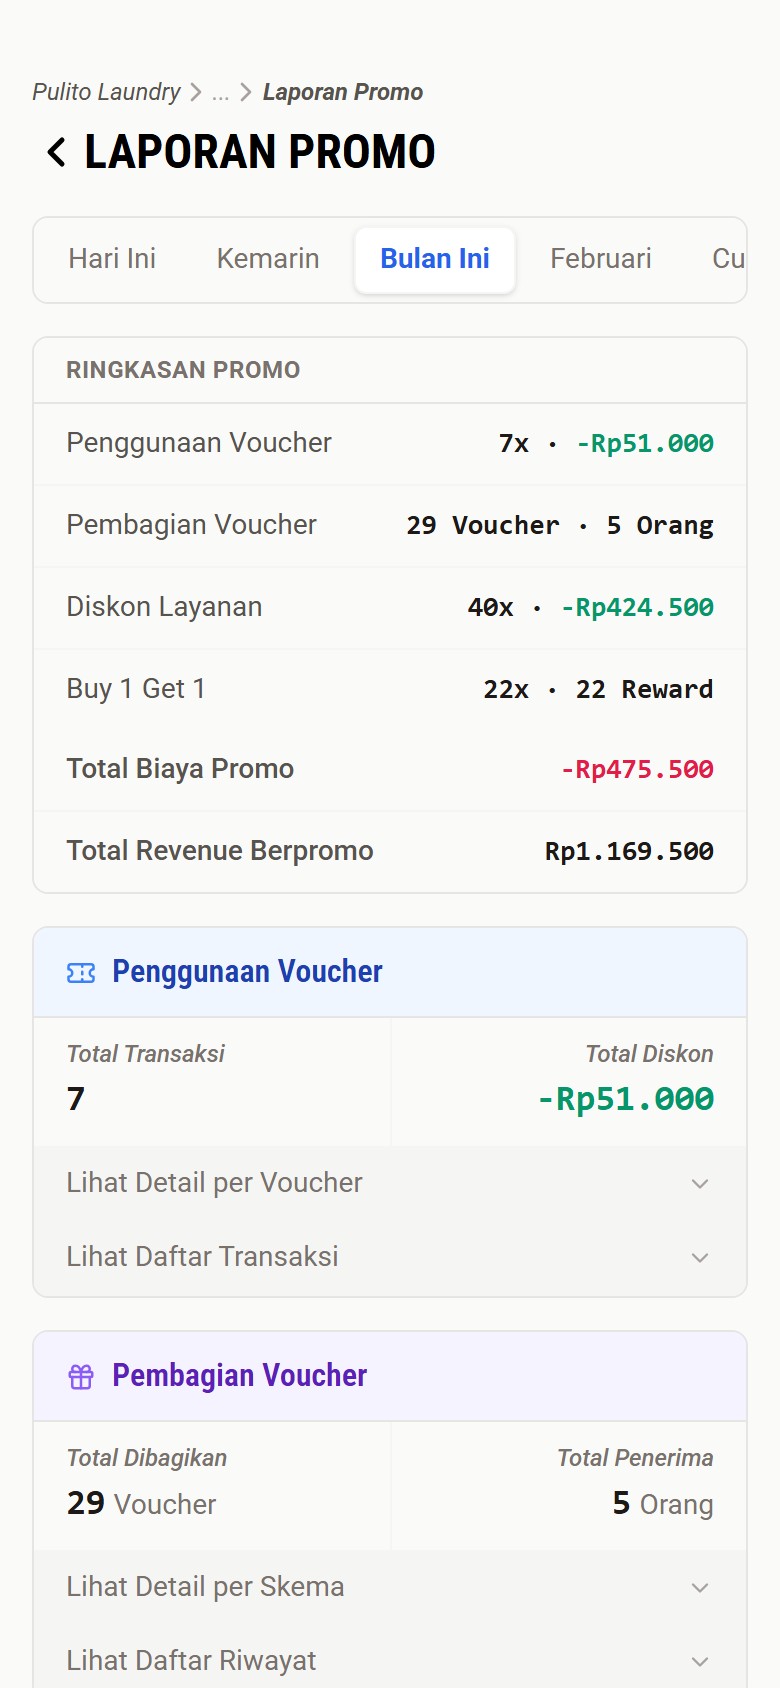The image size is (780, 1688).
Task: Switch to the Februari tab
Action: (600, 259)
